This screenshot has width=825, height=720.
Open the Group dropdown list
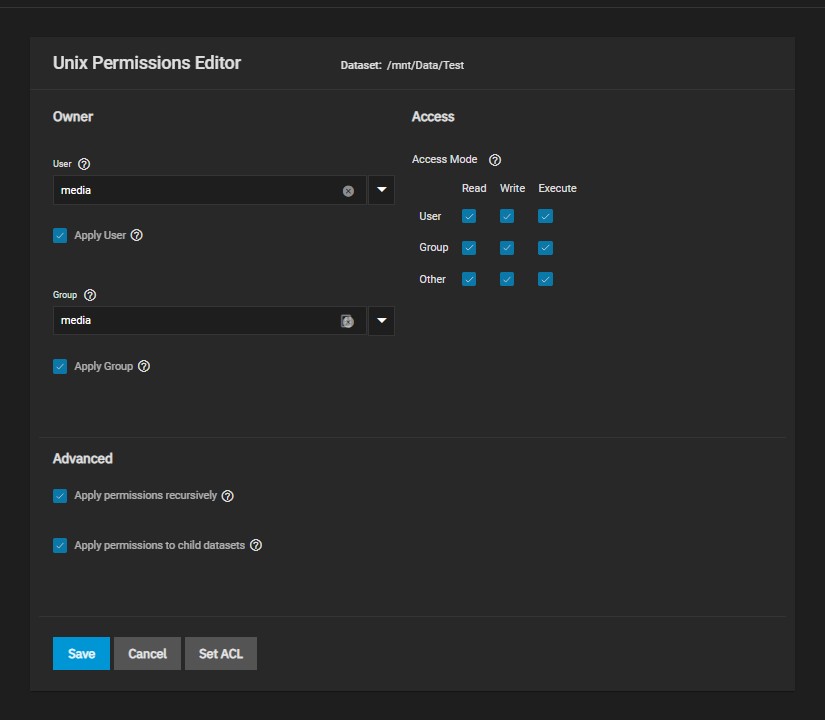(x=381, y=321)
